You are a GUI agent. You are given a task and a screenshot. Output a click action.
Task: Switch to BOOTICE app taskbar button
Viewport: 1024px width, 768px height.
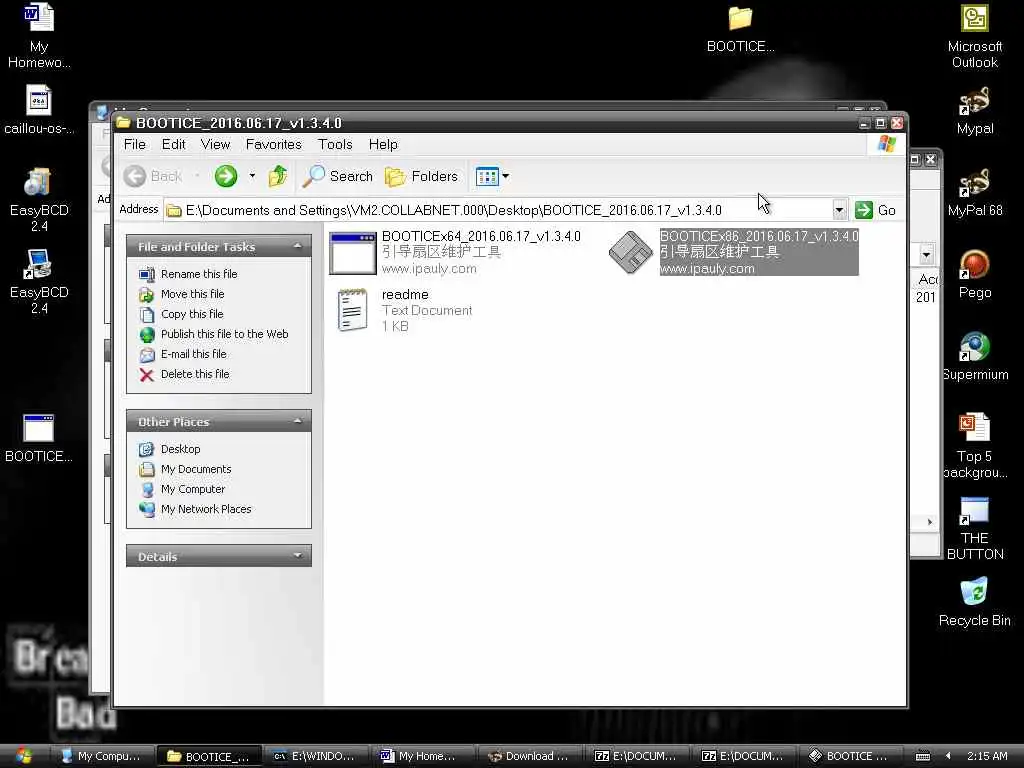(x=852, y=756)
